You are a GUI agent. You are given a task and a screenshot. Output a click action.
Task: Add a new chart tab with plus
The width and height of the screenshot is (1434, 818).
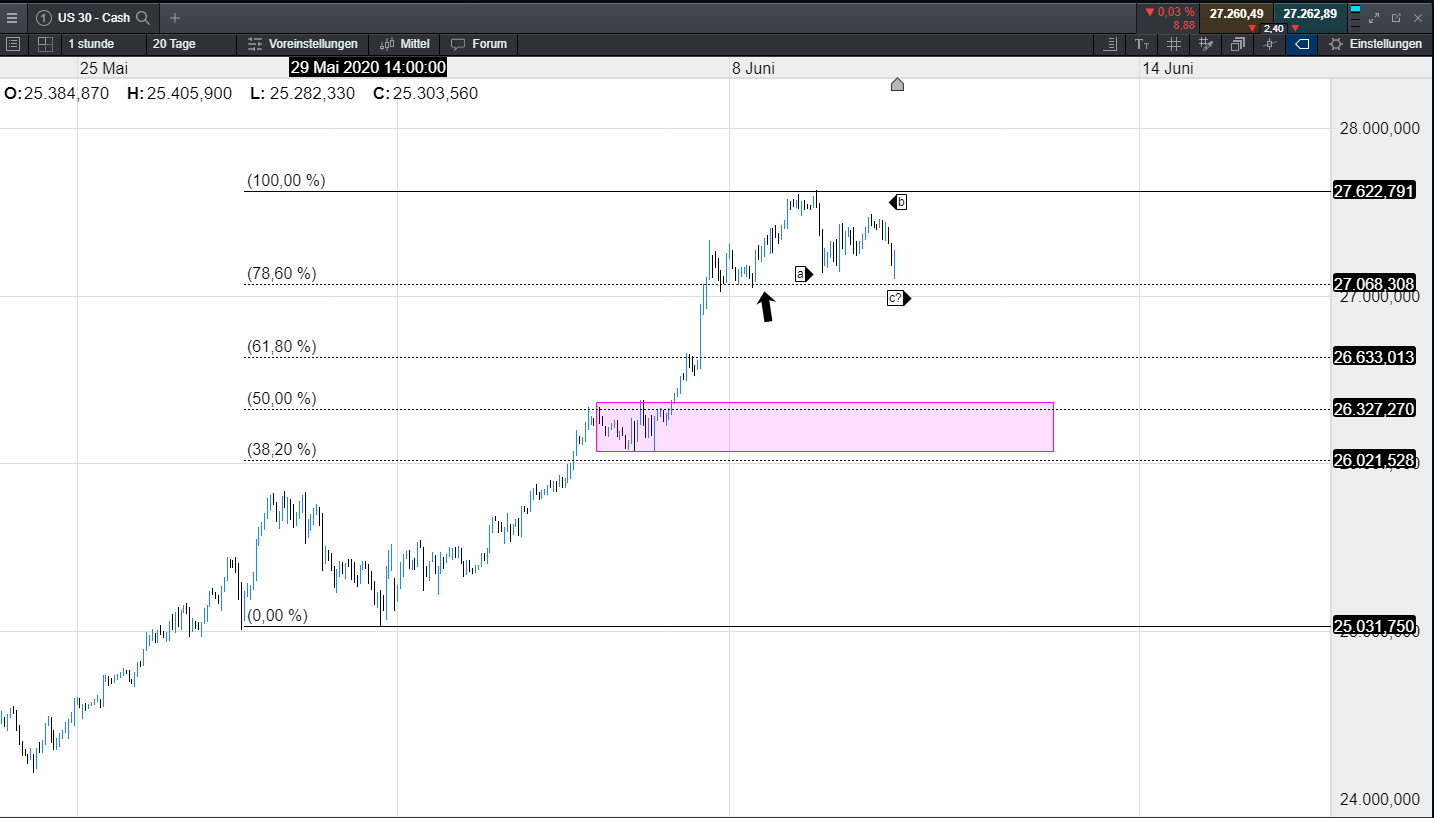pos(175,17)
